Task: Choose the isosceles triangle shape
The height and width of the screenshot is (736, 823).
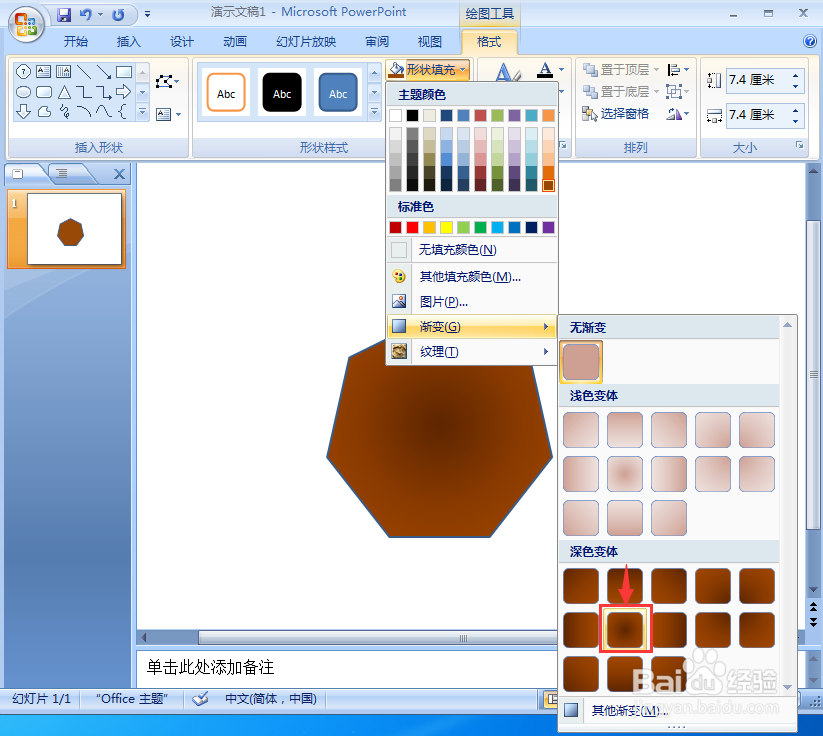Action: tap(64, 92)
